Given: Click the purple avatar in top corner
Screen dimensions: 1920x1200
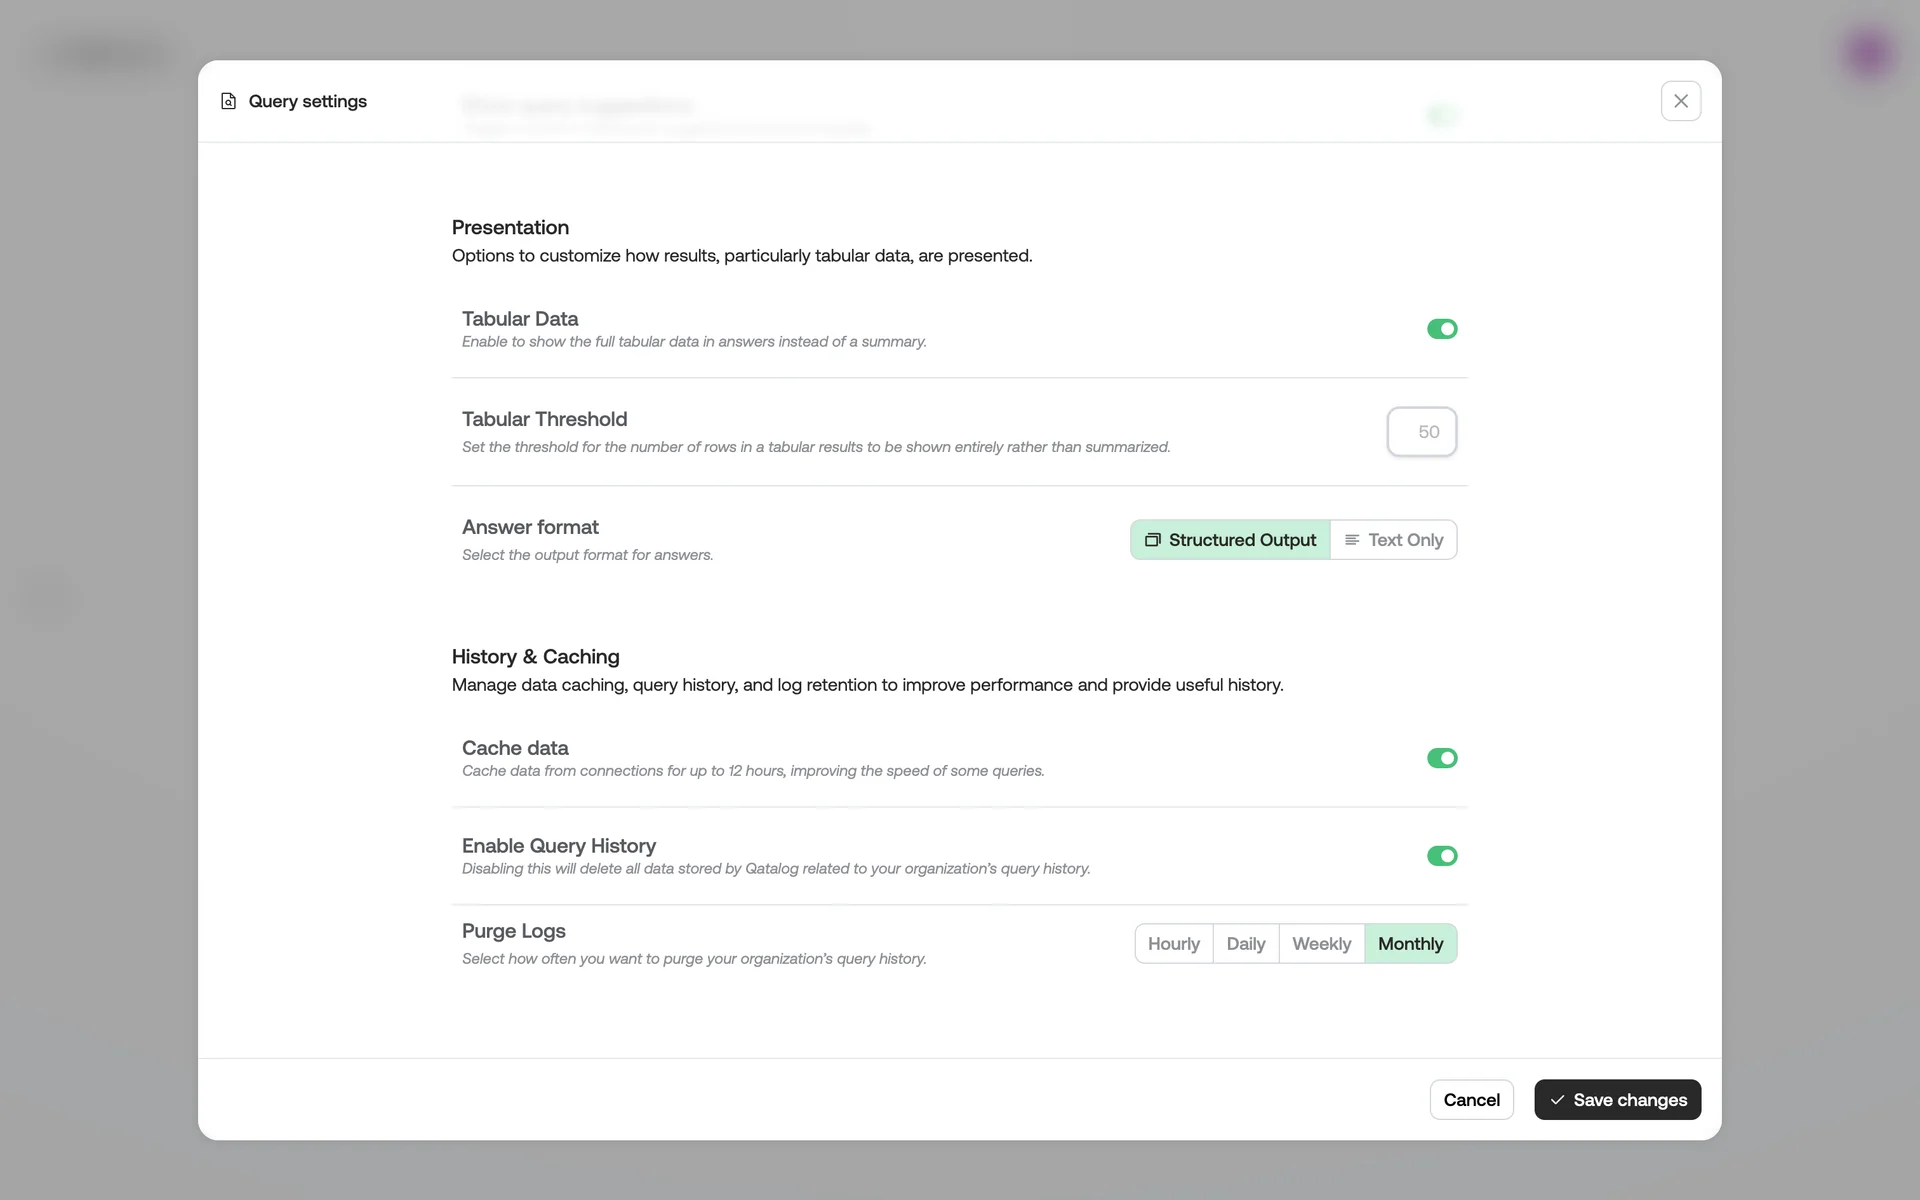Looking at the screenshot, I should [x=1868, y=52].
